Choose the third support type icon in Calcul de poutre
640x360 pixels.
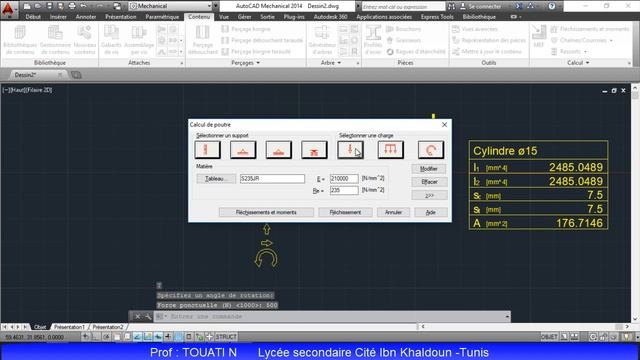pyautogui.click(x=278, y=150)
